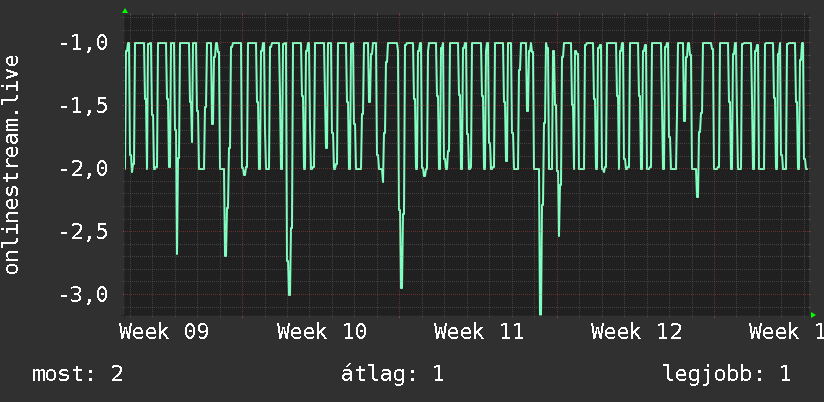Click the onlinestream.live vertical axis title
824x402 pixels.
[12, 164]
